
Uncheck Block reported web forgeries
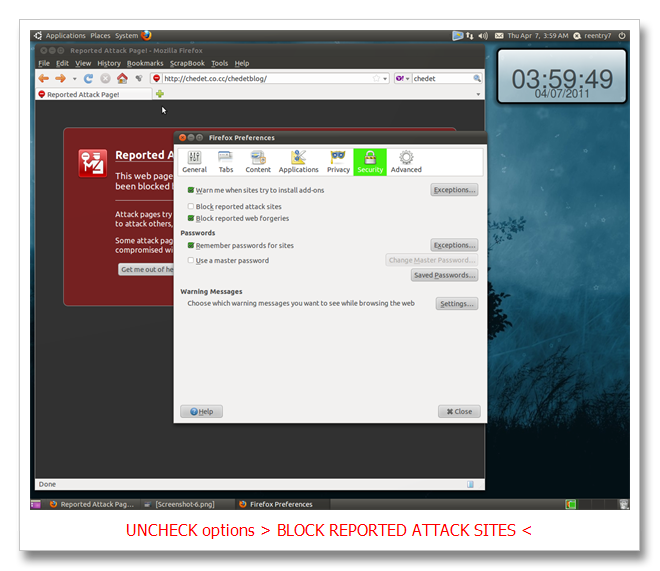tap(191, 218)
